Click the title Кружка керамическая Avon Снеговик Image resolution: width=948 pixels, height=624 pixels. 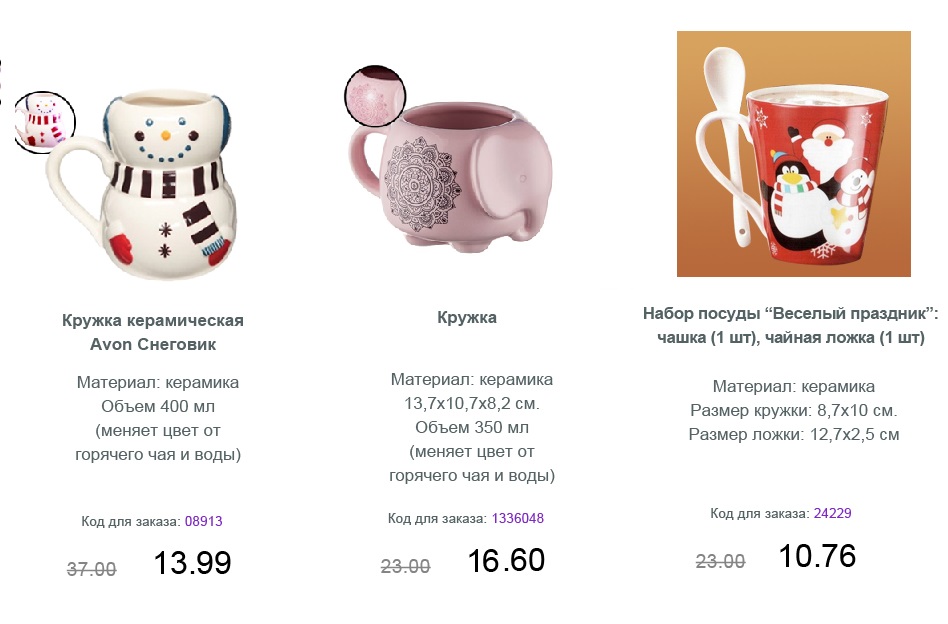153,332
